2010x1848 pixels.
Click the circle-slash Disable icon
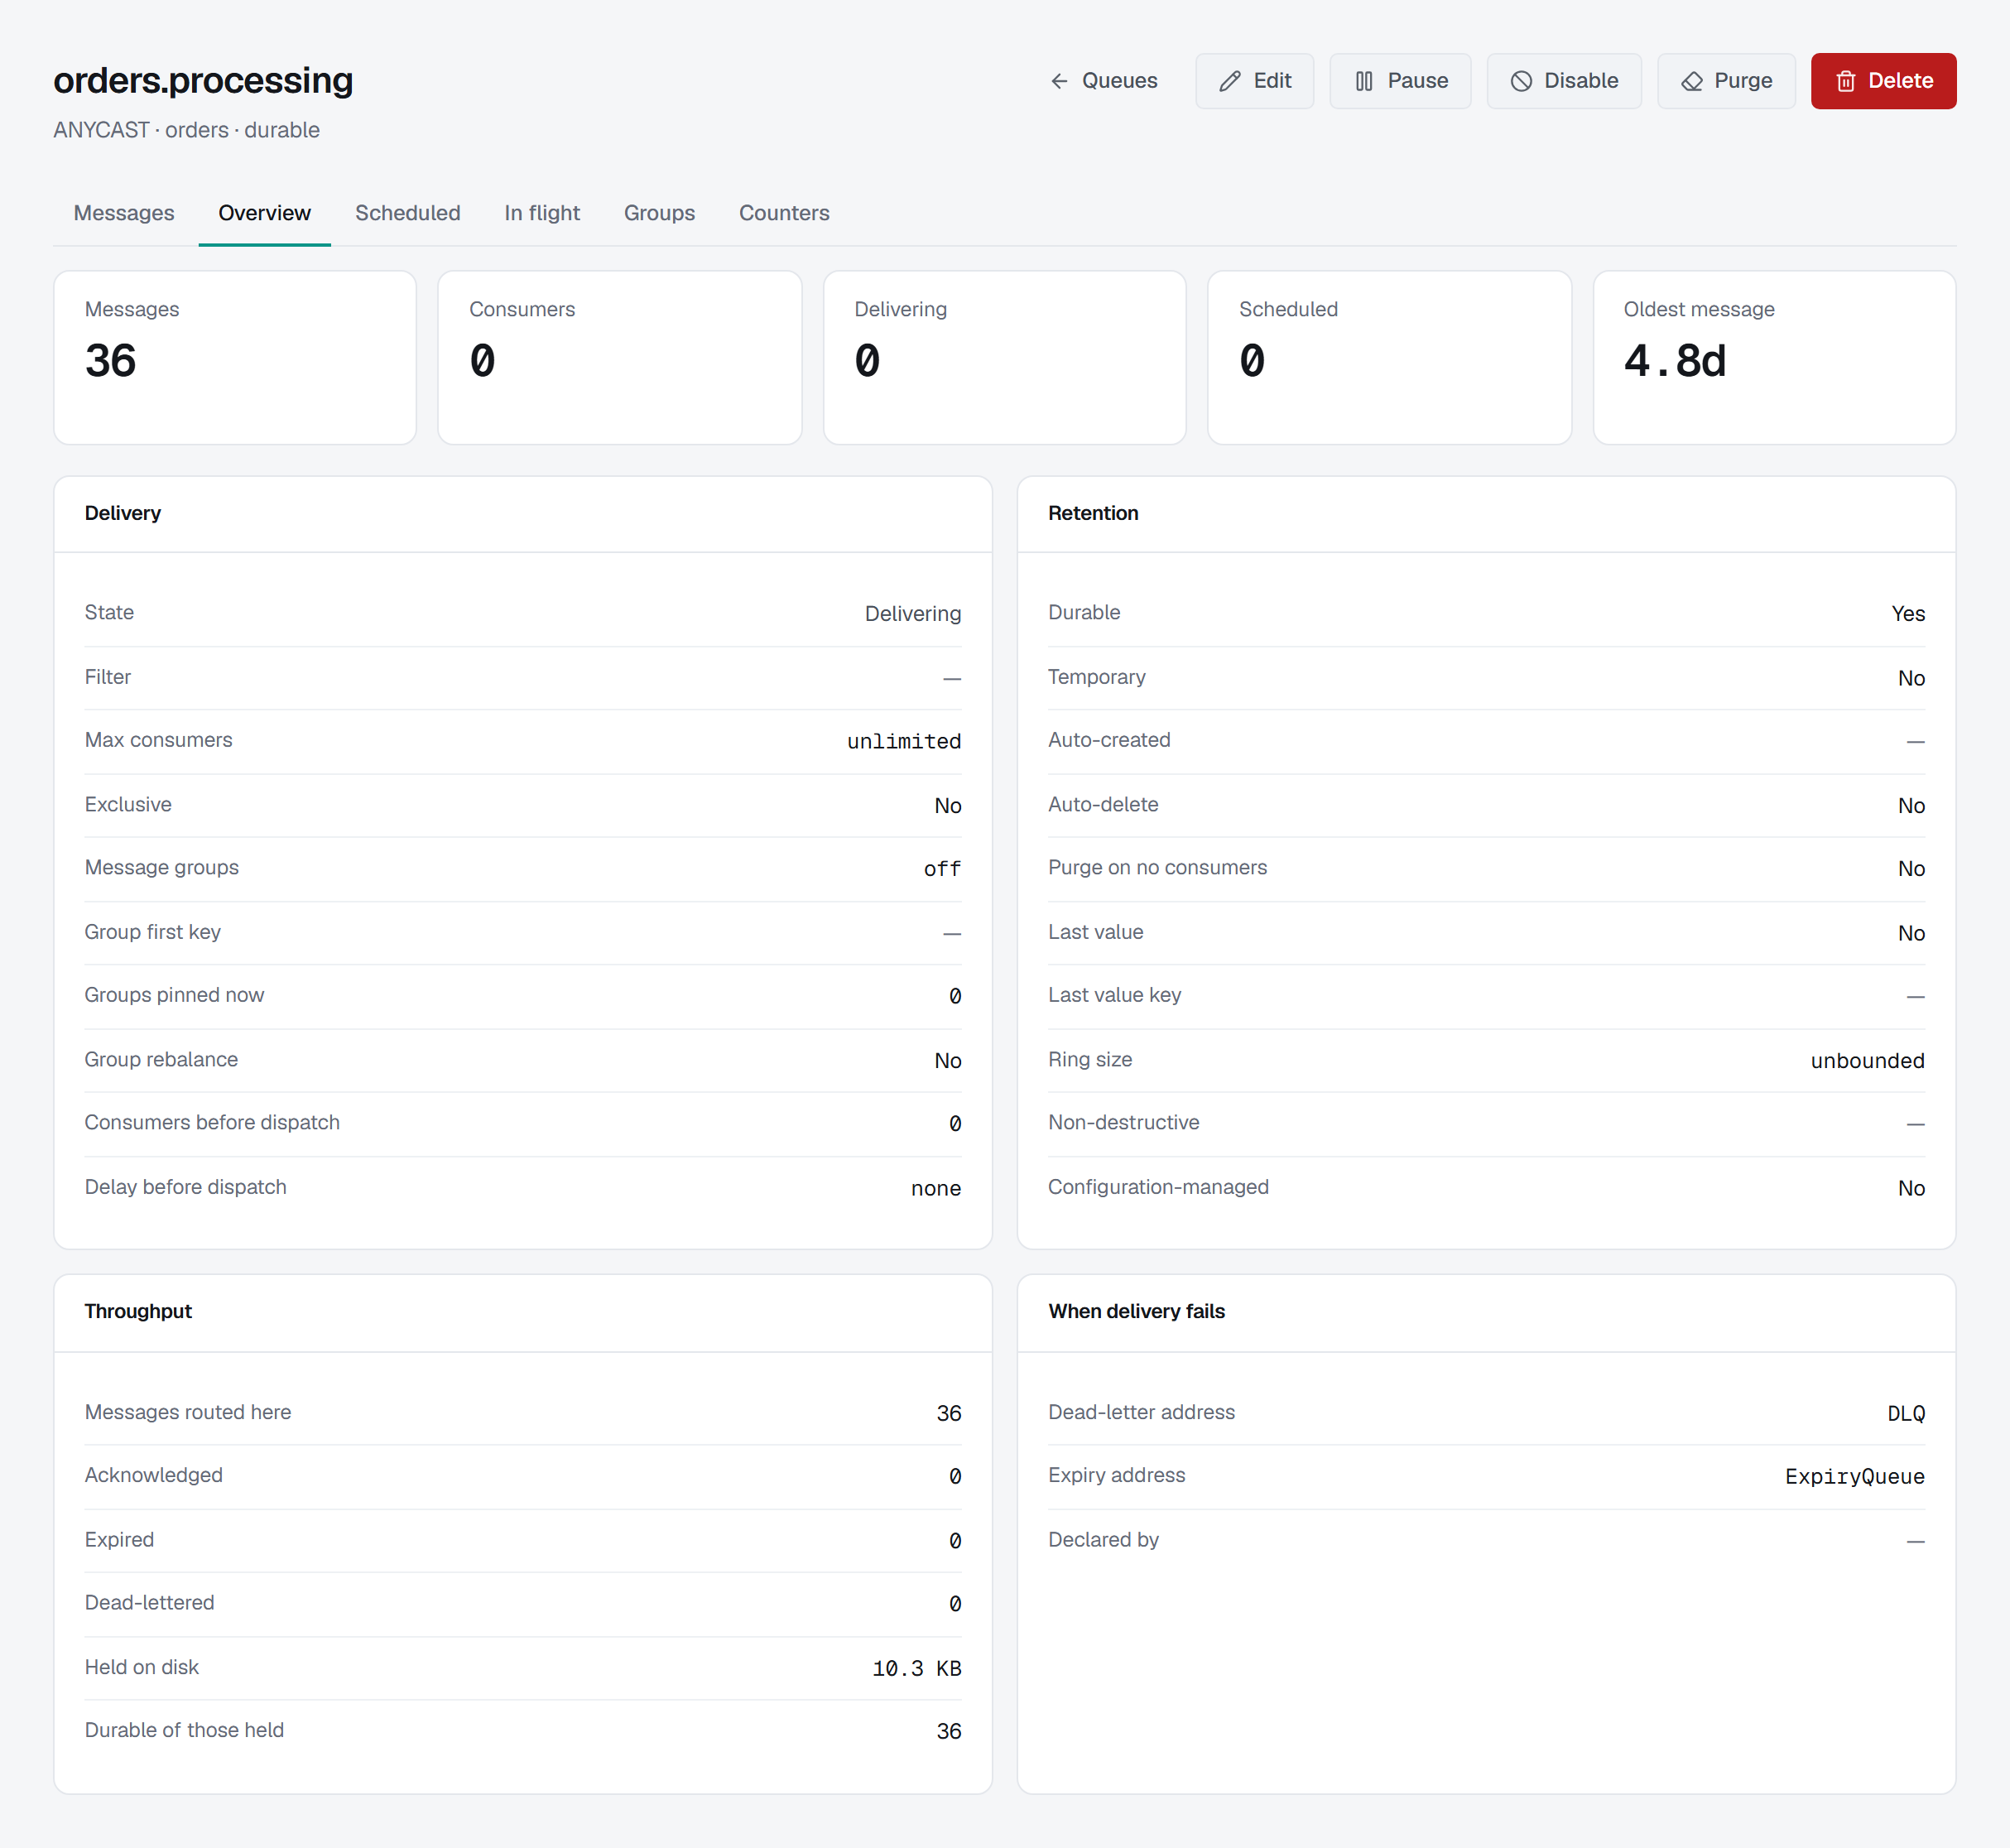click(x=1521, y=81)
